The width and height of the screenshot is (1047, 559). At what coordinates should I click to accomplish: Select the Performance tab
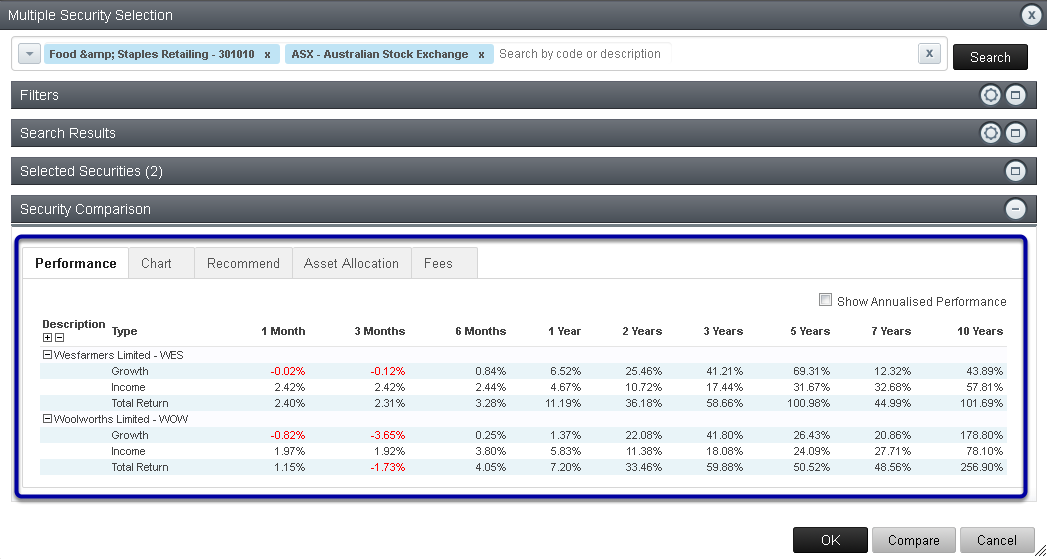[75, 263]
